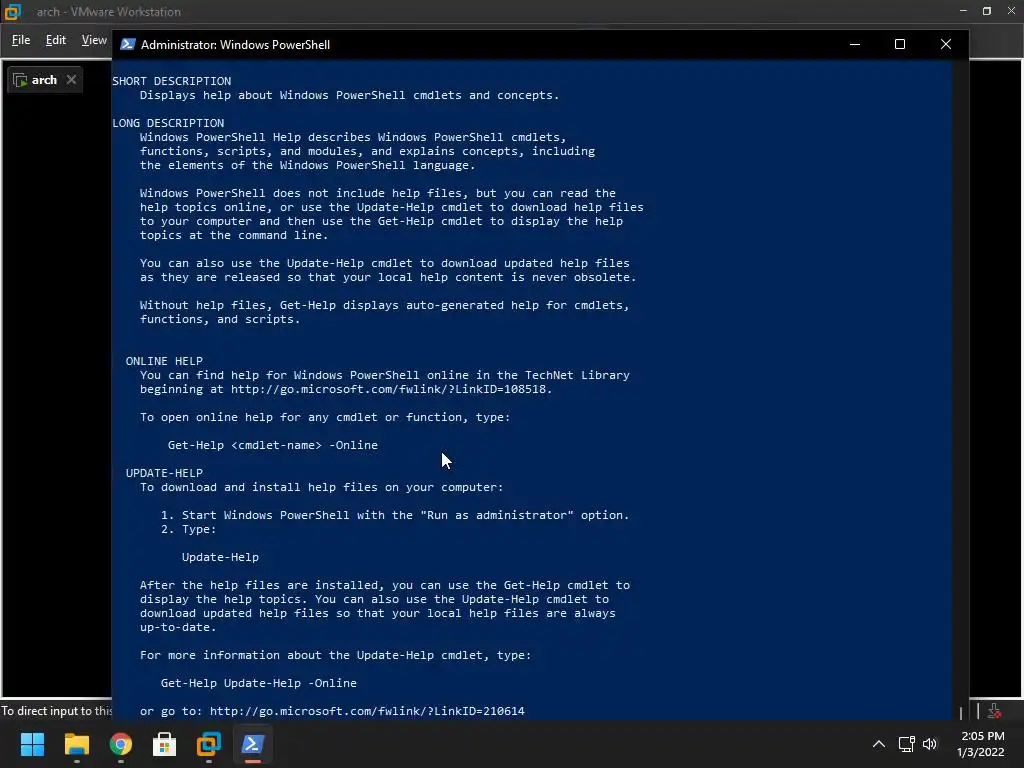Click the VMware Workstation logo icon
This screenshot has width=1024, height=768.
click(x=13, y=11)
